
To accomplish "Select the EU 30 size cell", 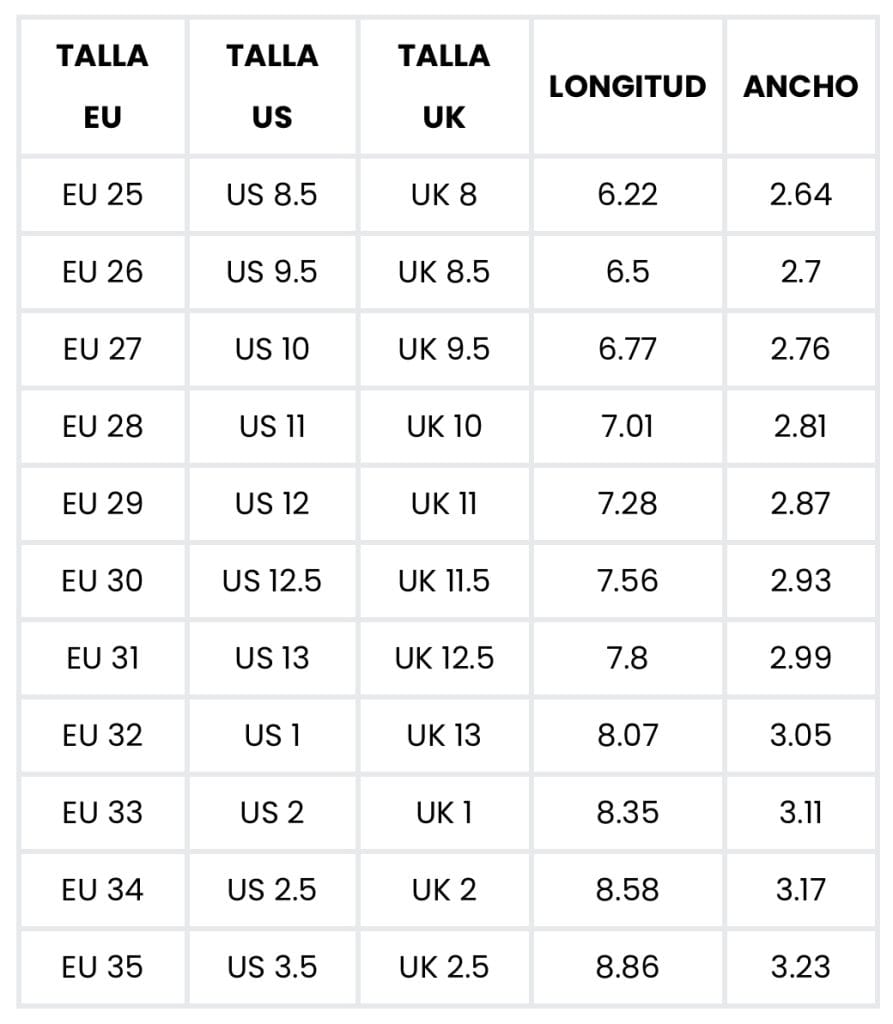I will [x=102, y=581].
